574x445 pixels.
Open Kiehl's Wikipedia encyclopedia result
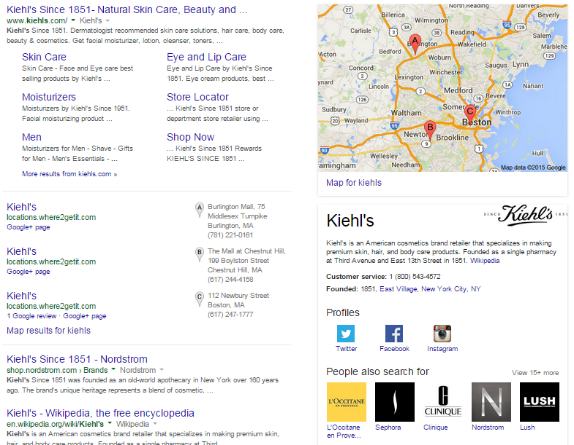[x=100, y=413]
